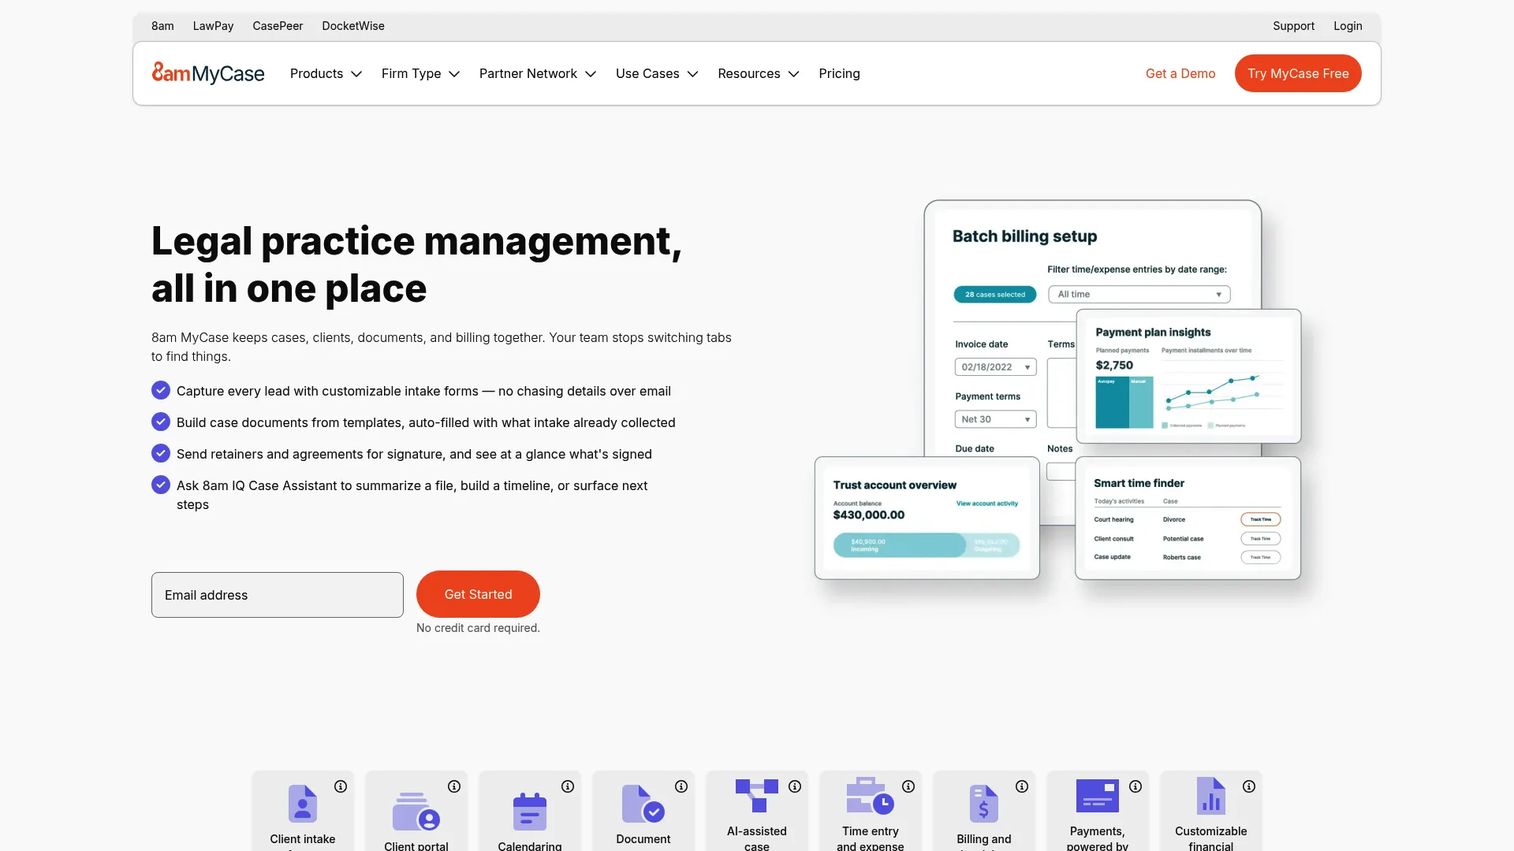Click the "No credit card required." text
The height and width of the screenshot is (851, 1514).
478,628
